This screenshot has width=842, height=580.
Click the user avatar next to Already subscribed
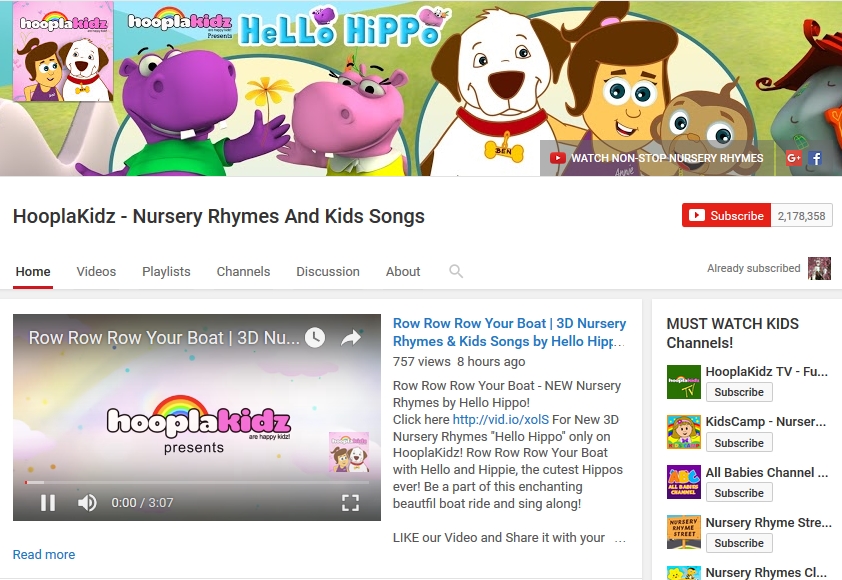click(819, 268)
